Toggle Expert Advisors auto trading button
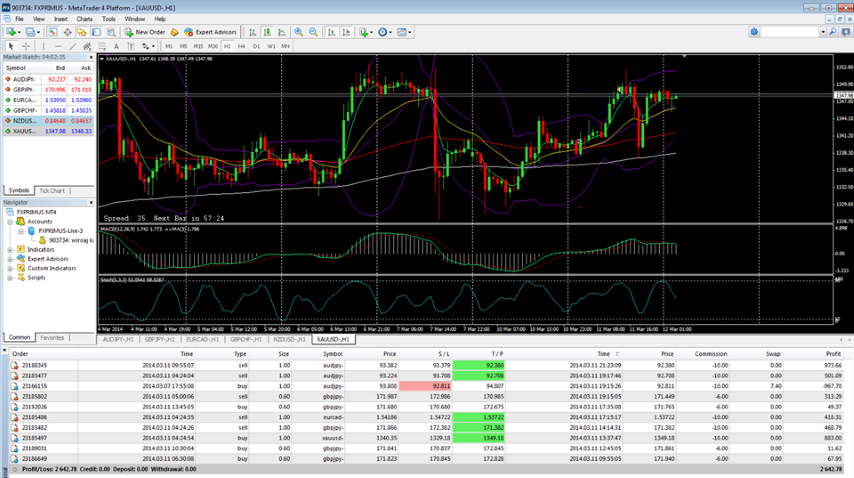 click(210, 32)
